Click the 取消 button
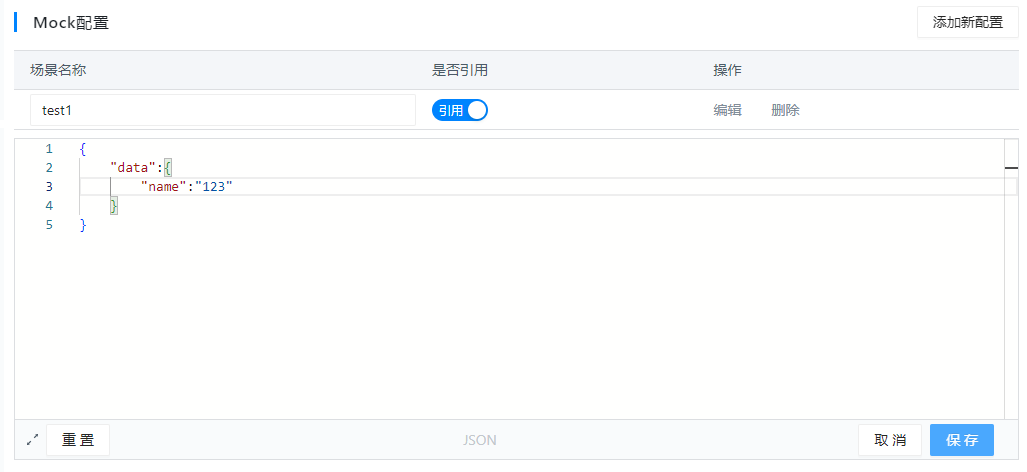The image size is (1027, 472). pyautogui.click(x=890, y=440)
